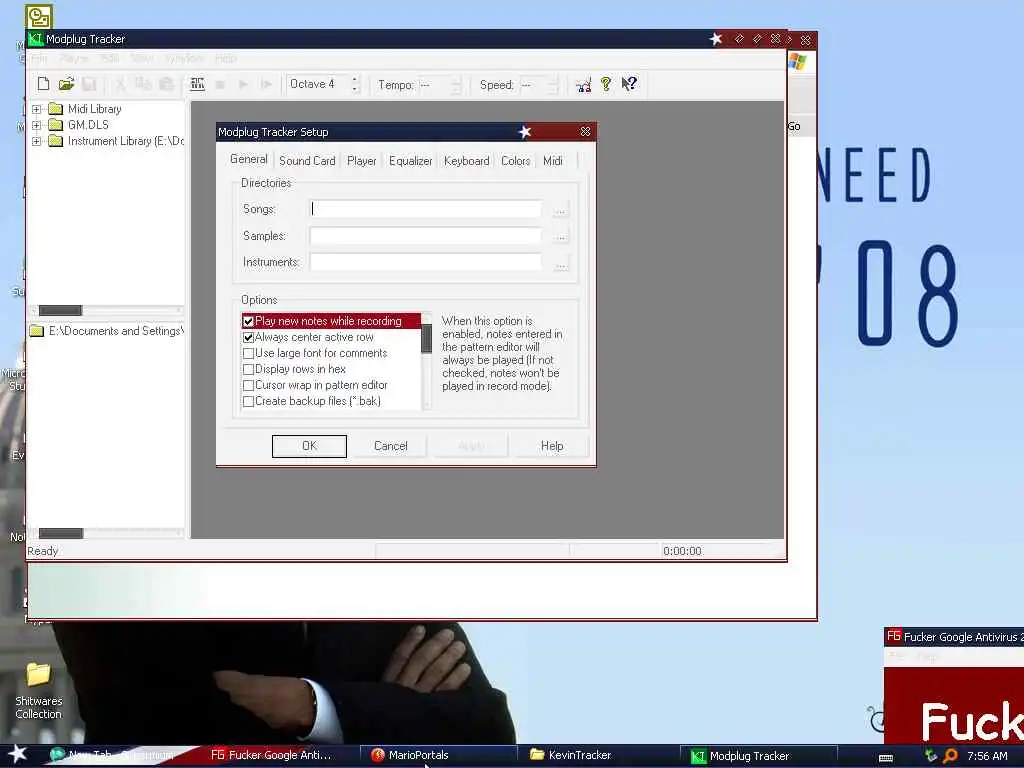Click the Songs directory input field
This screenshot has width=1024, height=768.
[x=425, y=209]
